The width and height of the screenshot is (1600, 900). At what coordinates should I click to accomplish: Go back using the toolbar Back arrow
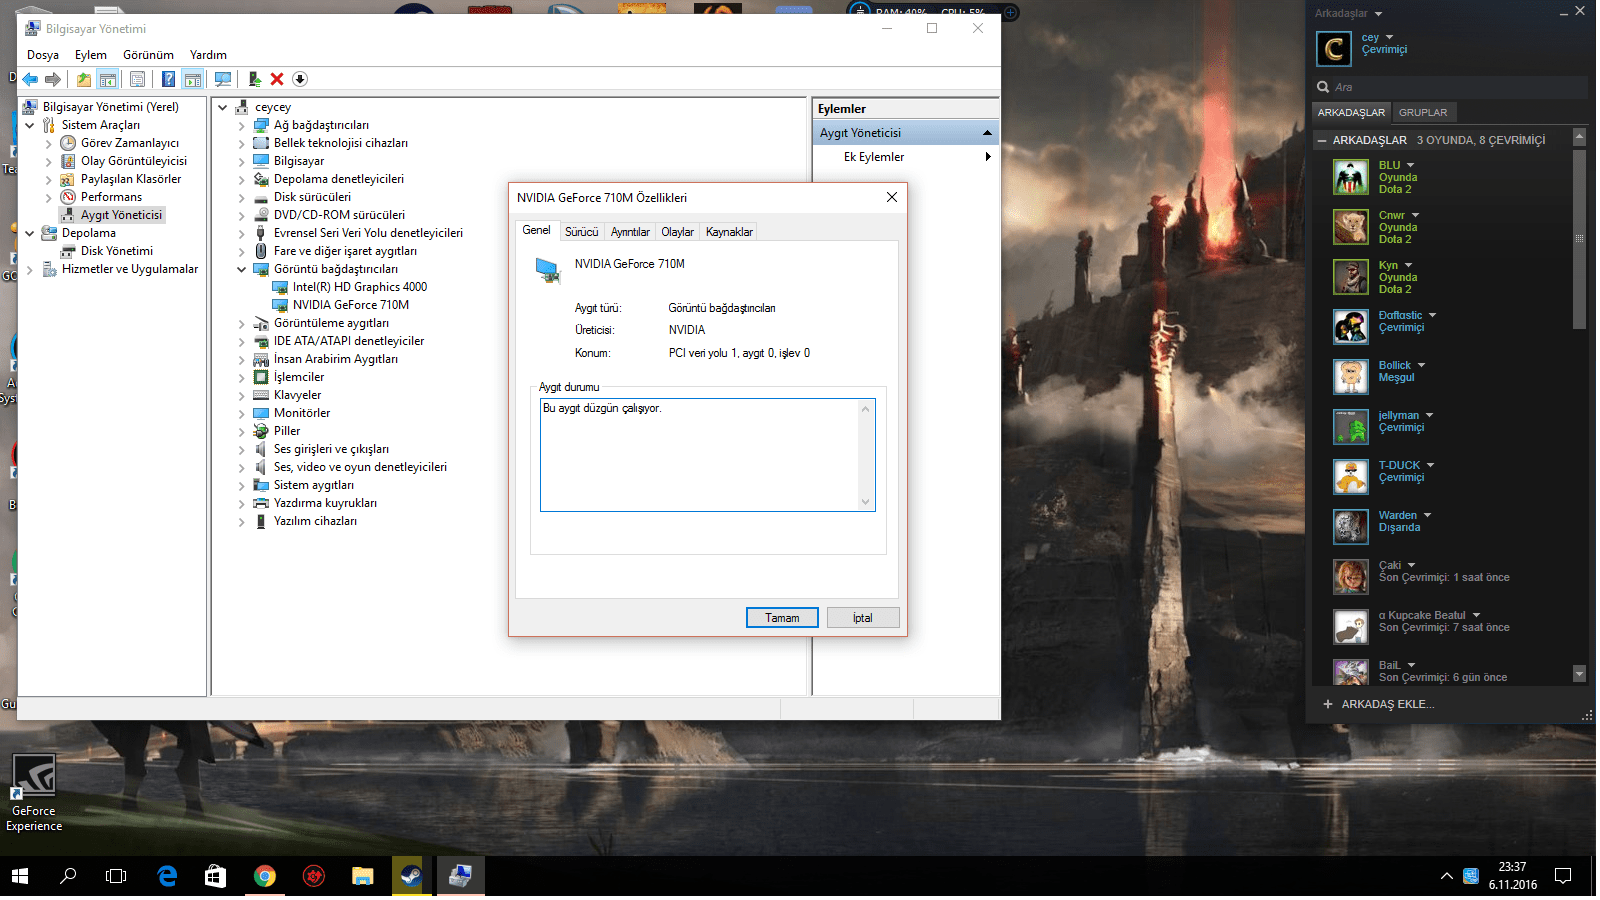(x=30, y=79)
